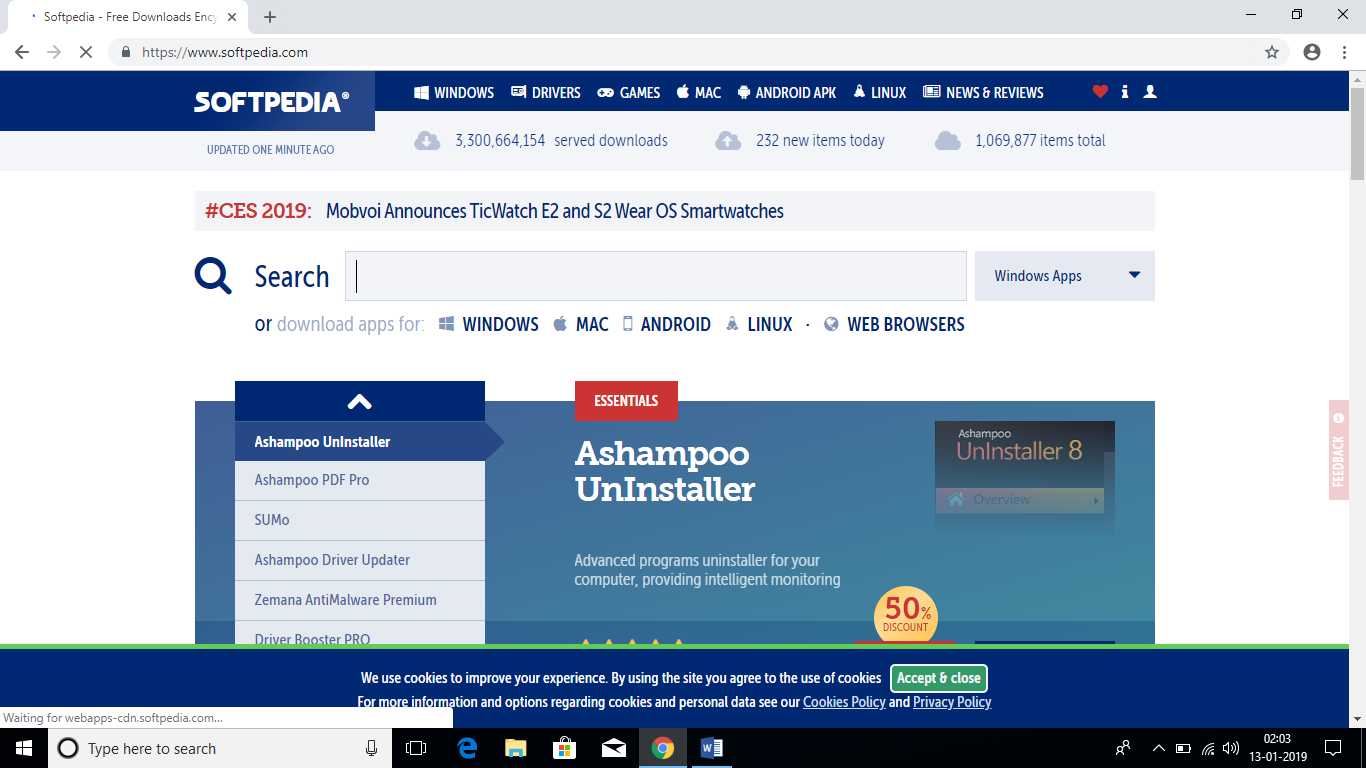
Task: Click Accept & close cookies button
Action: tap(938, 678)
